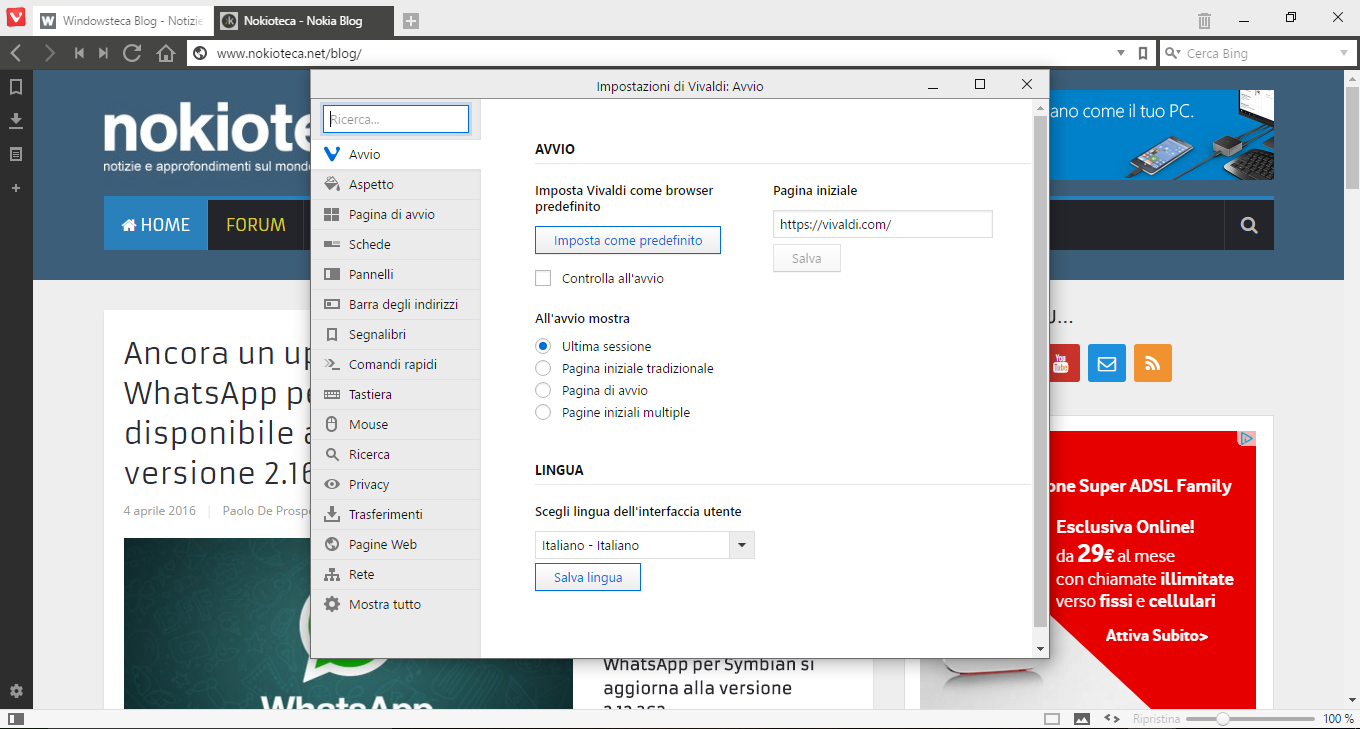Go forward with the forward arrow

(49, 53)
